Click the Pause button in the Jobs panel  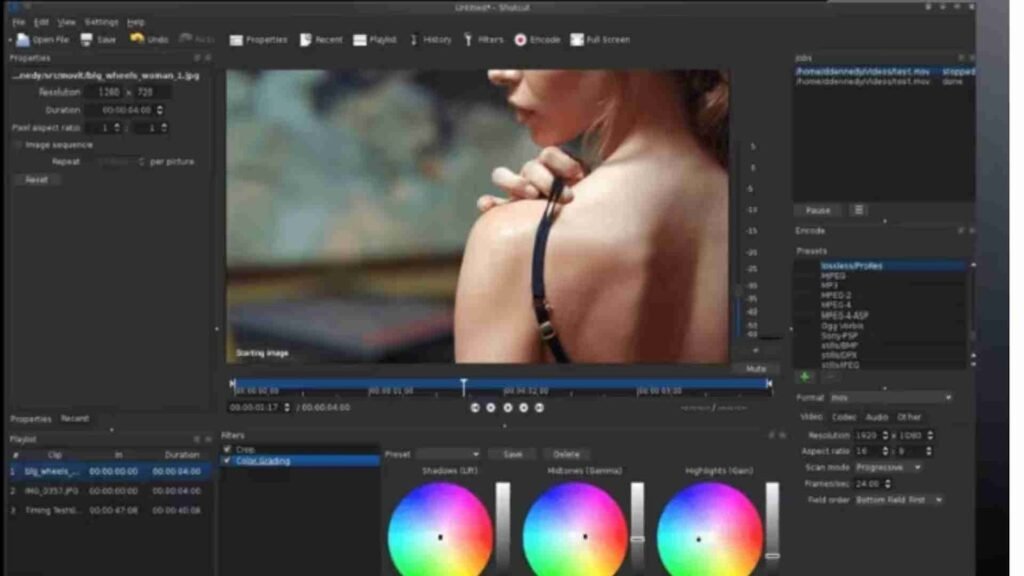pos(818,211)
